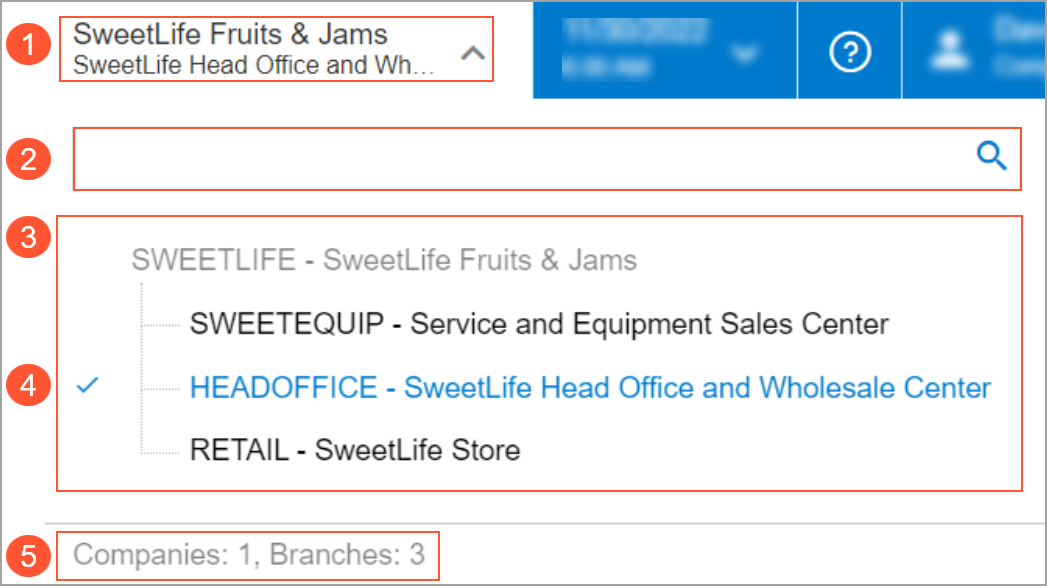Focus the branch search input box
Image resolution: width=1047 pixels, height=587 pixels.
pyautogui.click(x=520, y=158)
